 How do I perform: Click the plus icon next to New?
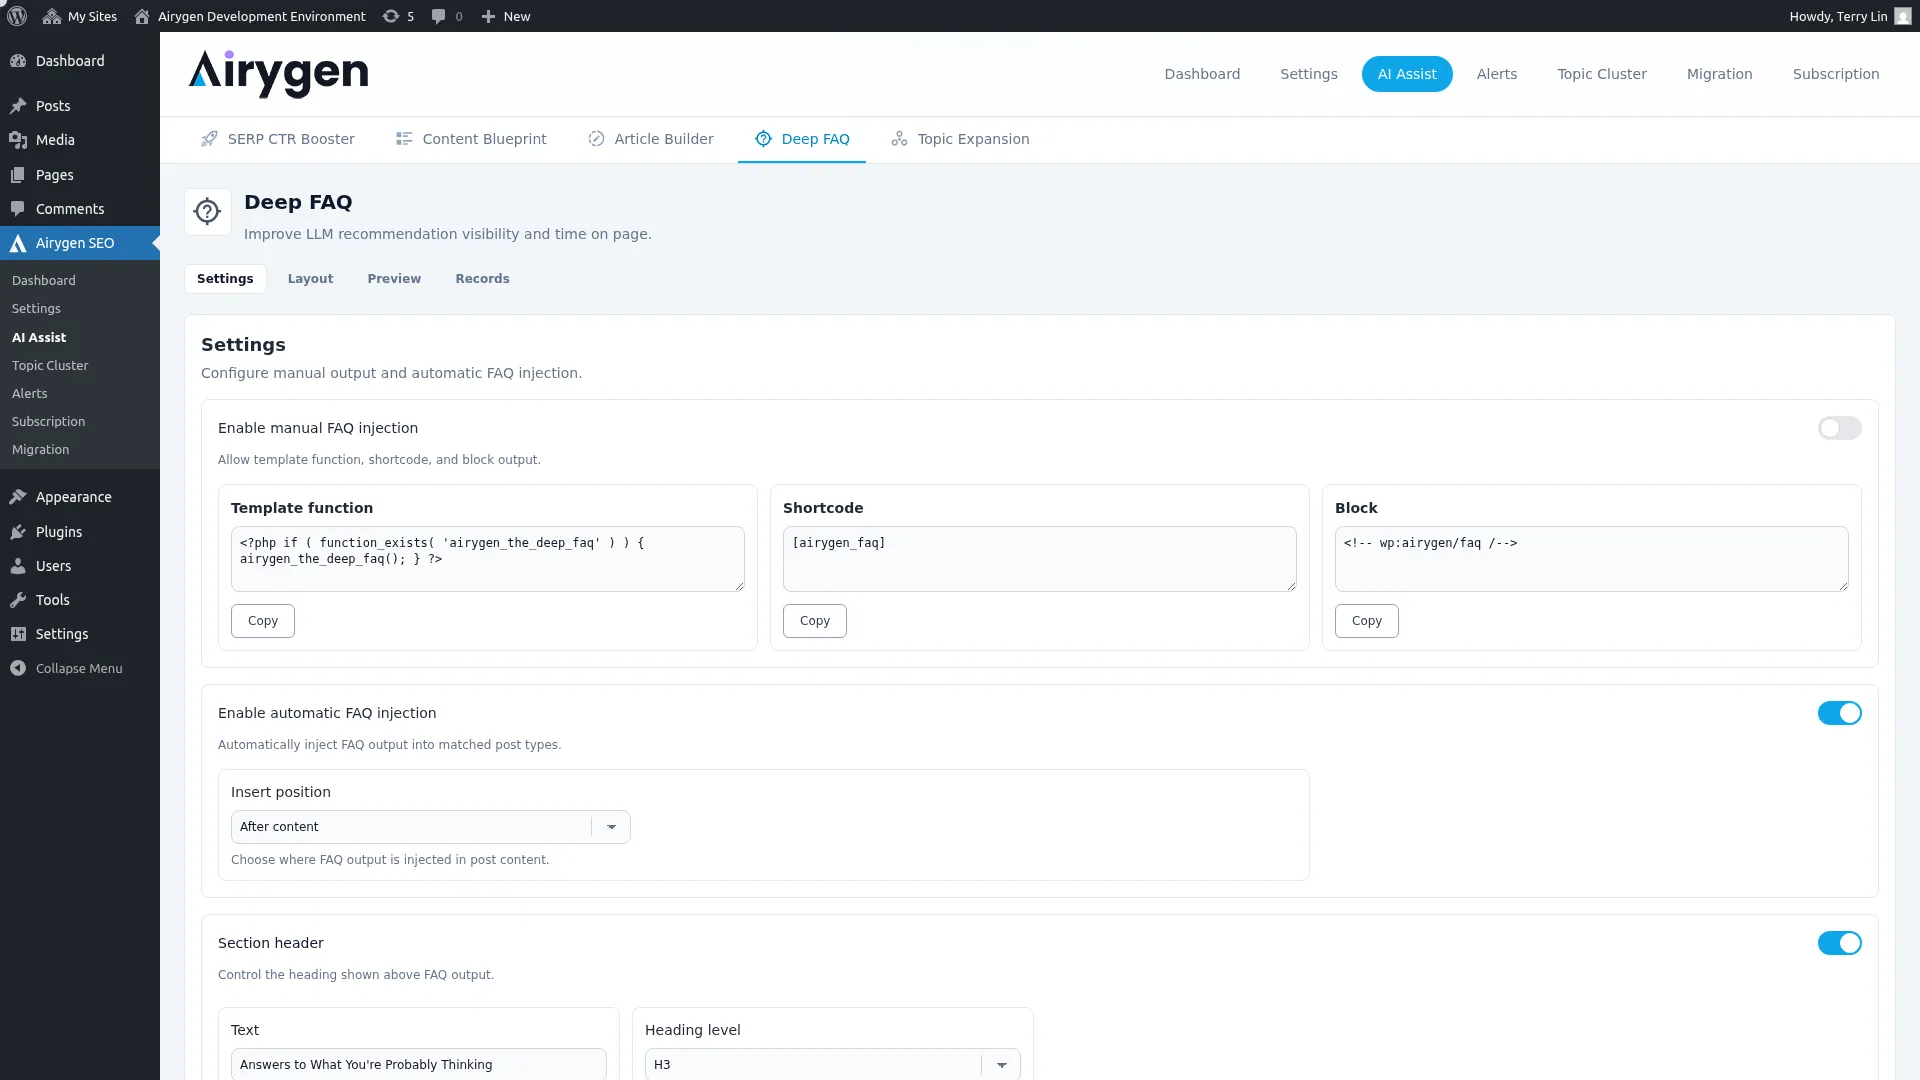488,16
